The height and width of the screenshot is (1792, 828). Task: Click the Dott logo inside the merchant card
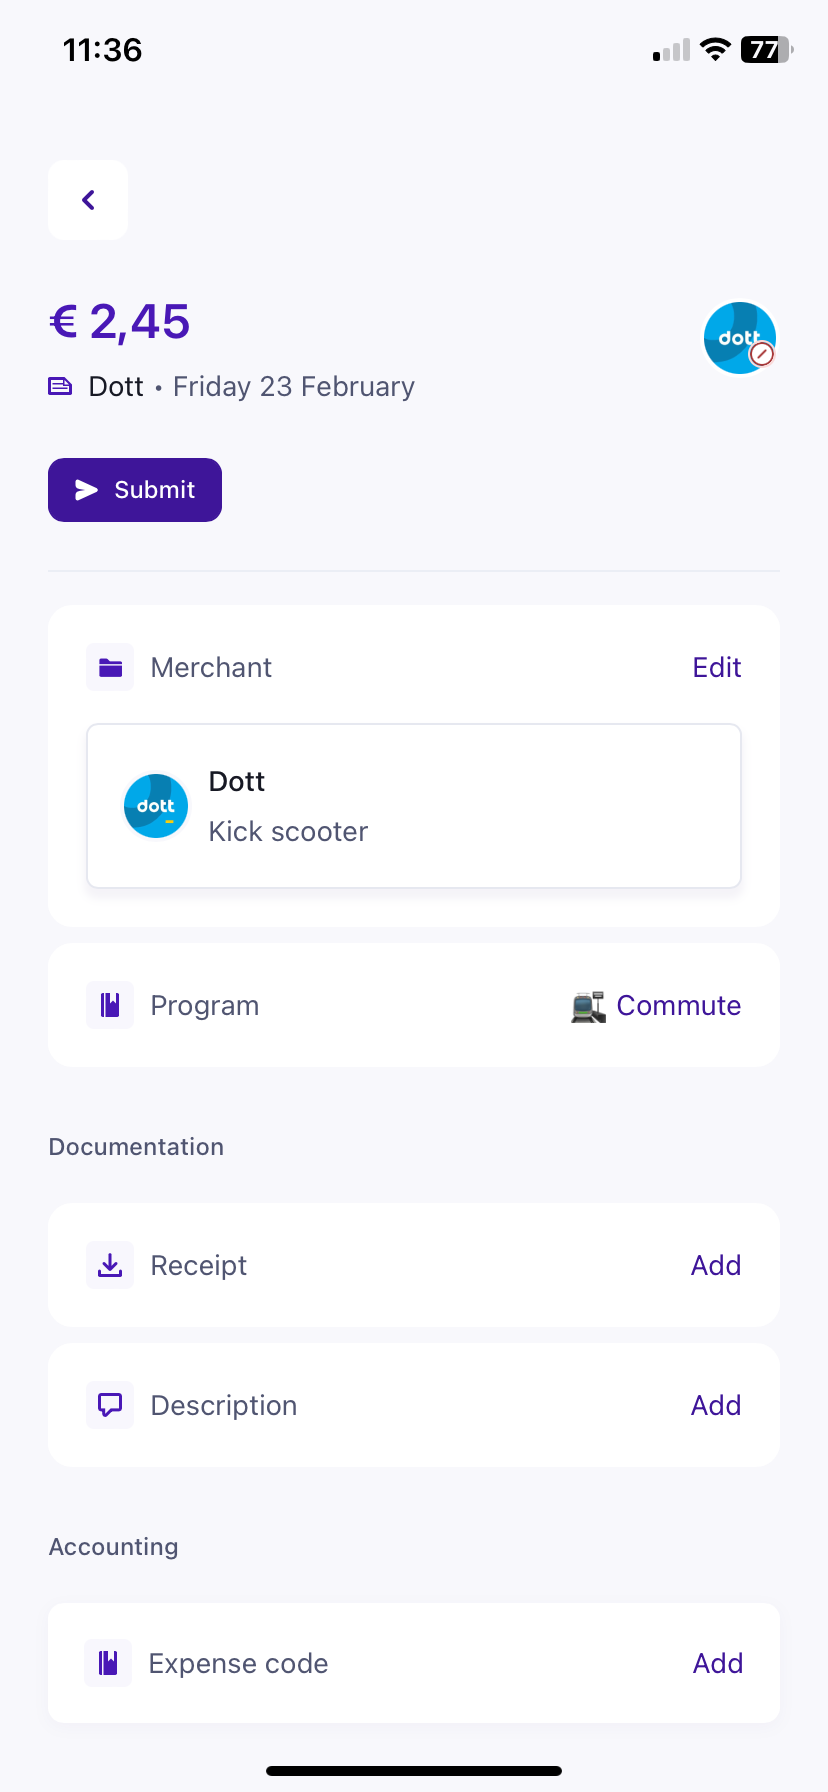coord(156,805)
